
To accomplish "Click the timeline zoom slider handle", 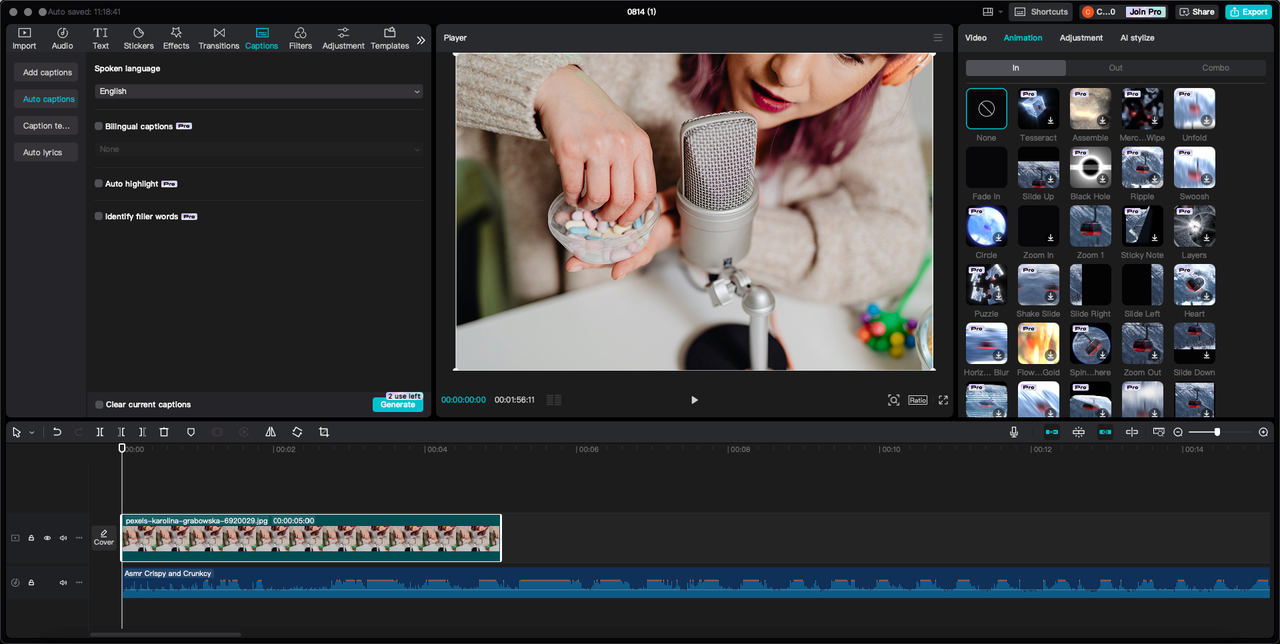I will click(x=1217, y=432).
